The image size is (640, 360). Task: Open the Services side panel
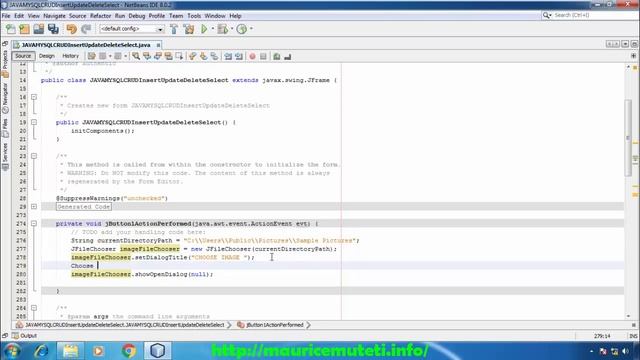tap(5, 156)
